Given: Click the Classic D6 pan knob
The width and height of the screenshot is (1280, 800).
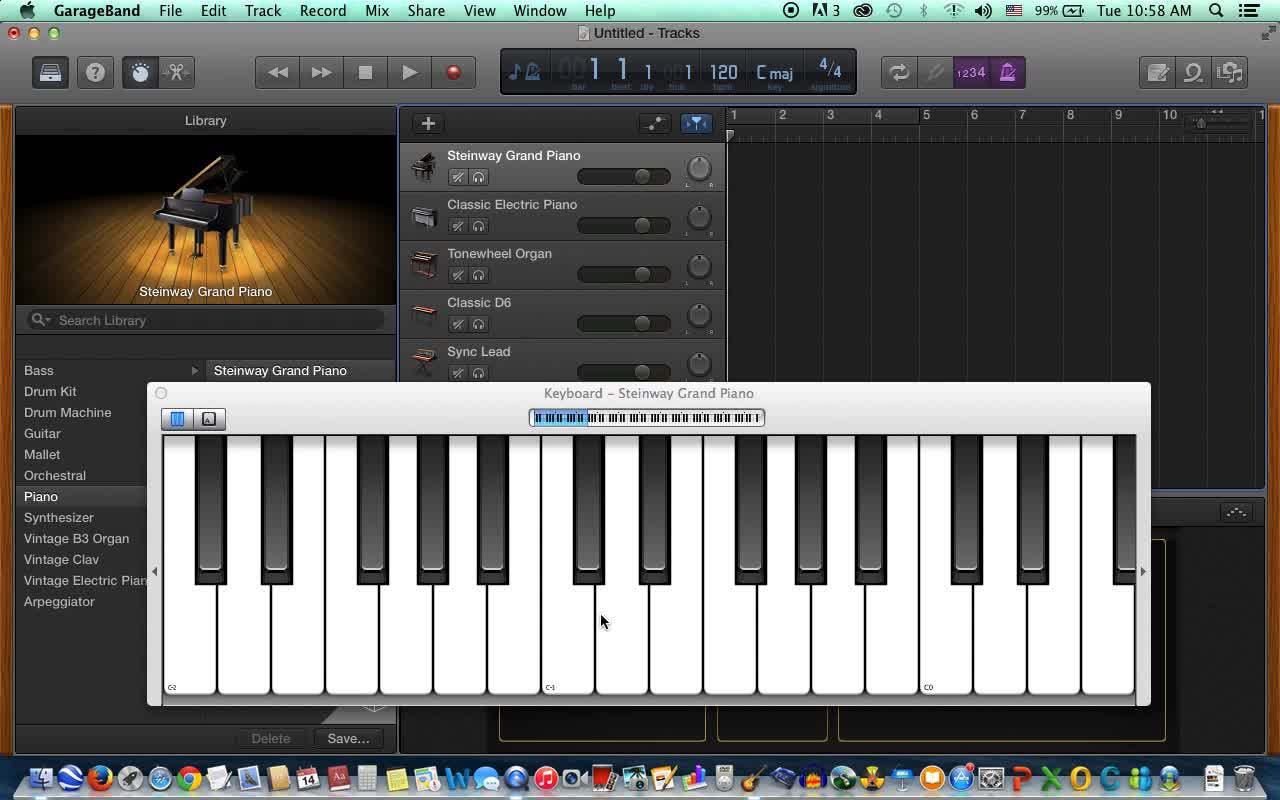Looking at the screenshot, I should click(x=699, y=315).
